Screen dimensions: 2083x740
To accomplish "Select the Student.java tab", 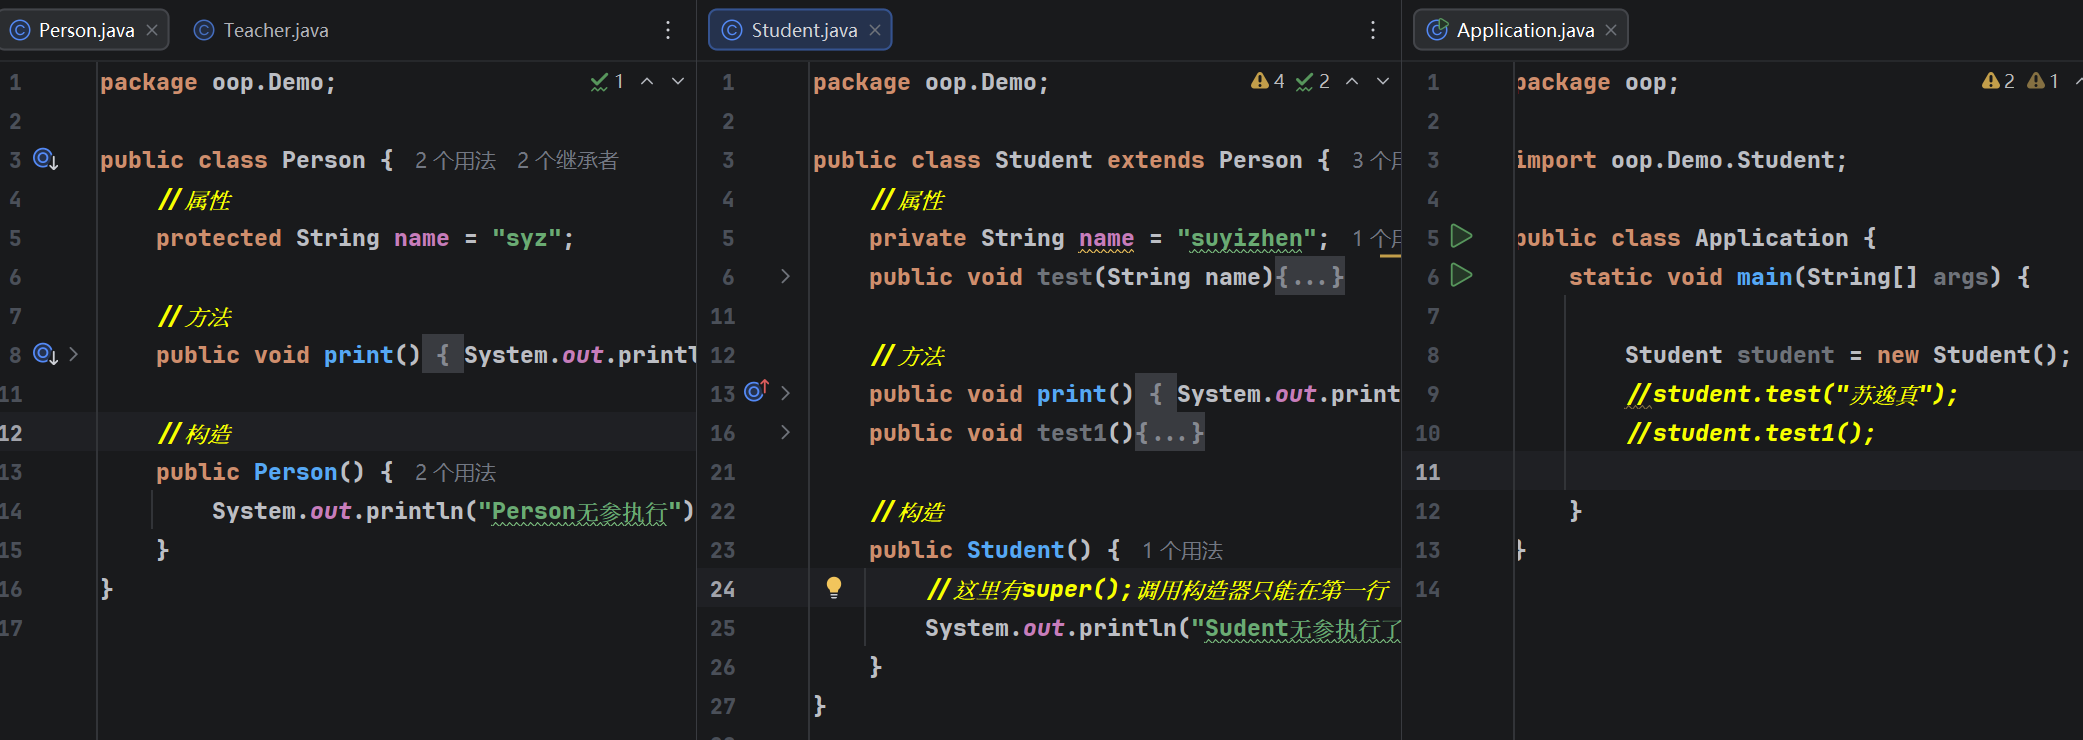I will pyautogui.click(x=800, y=30).
